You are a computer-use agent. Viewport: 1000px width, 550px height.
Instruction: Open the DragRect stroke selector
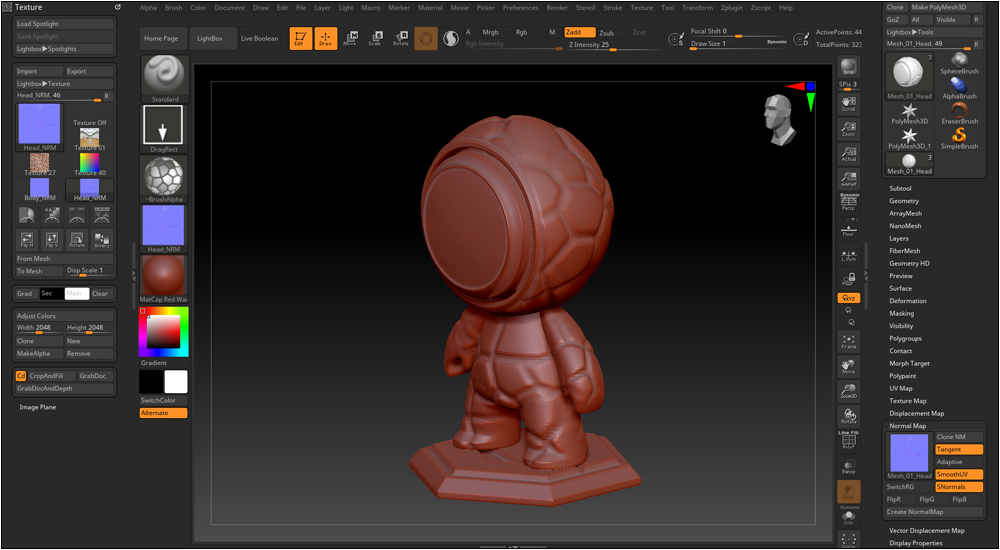[x=163, y=126]
